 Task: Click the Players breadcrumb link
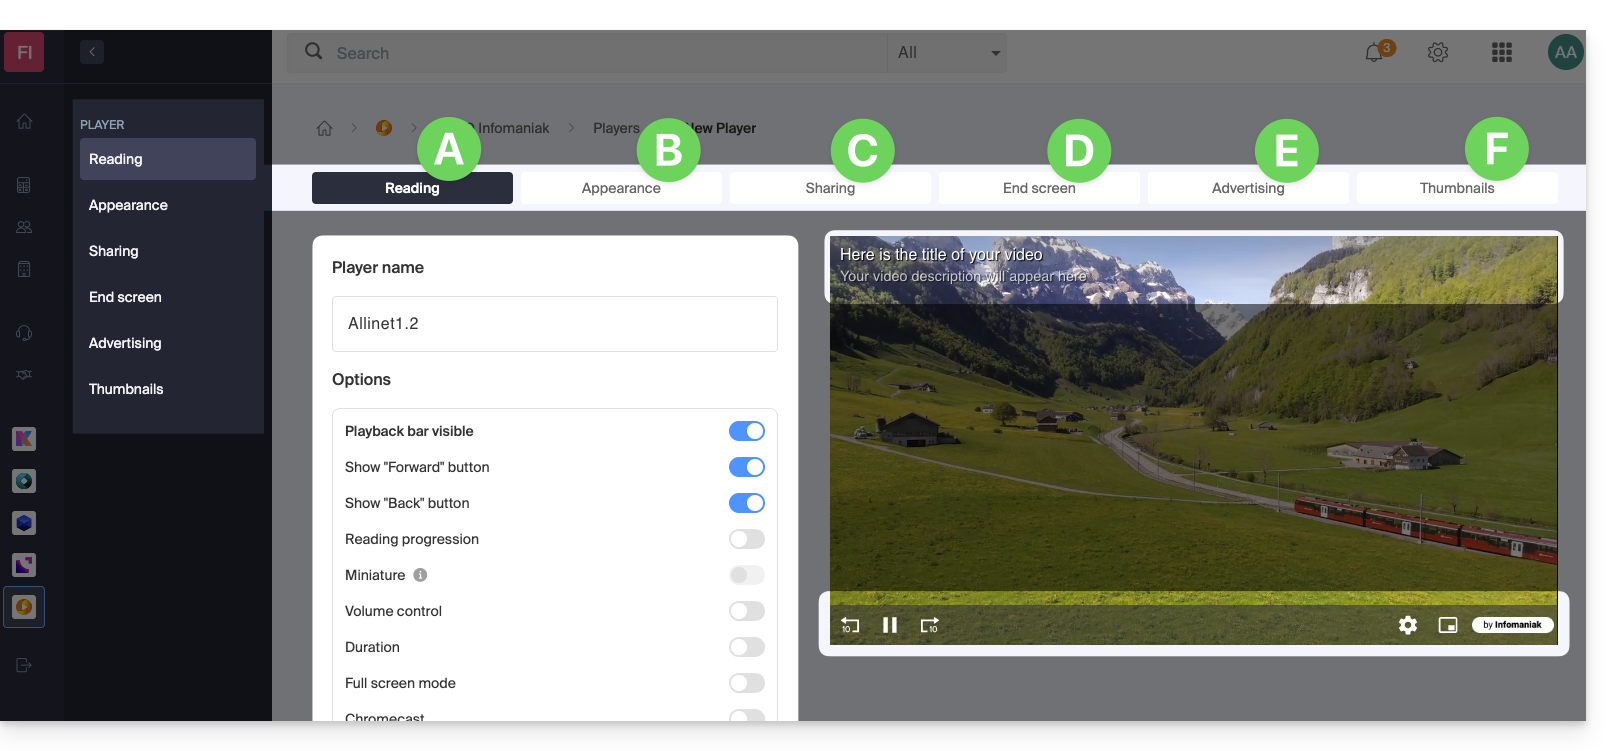coord(615,128)
